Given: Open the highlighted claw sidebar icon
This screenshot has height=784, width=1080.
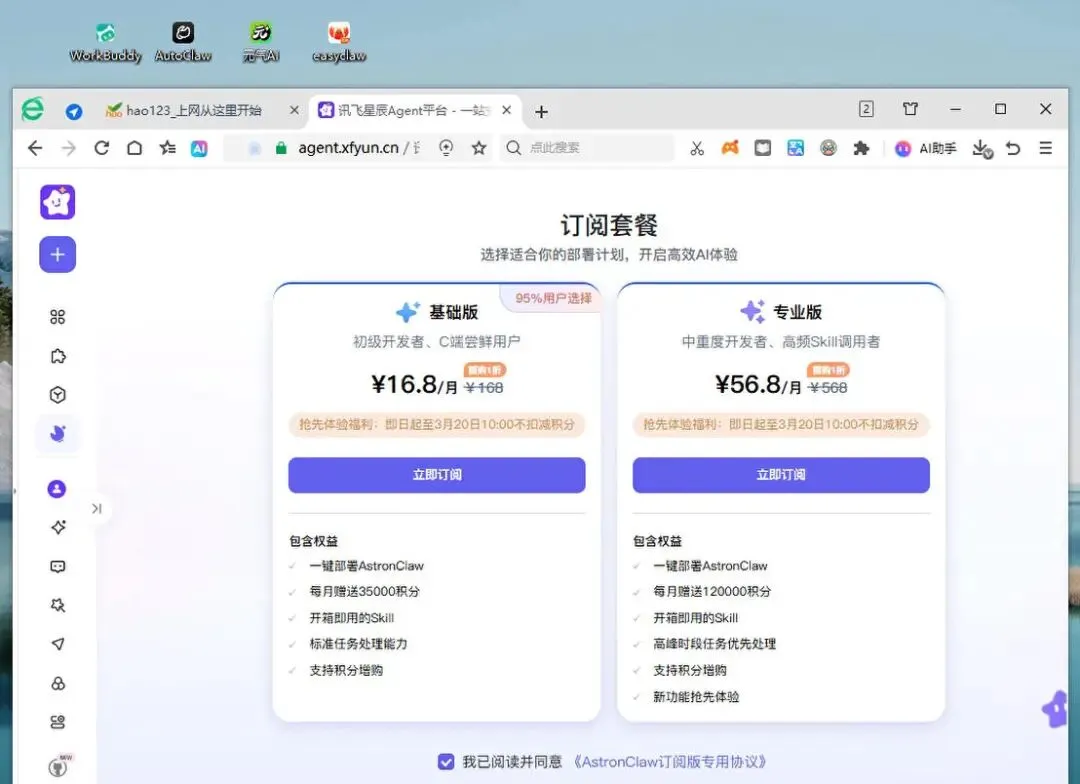Looking at the screenshot, I should 58,433.
